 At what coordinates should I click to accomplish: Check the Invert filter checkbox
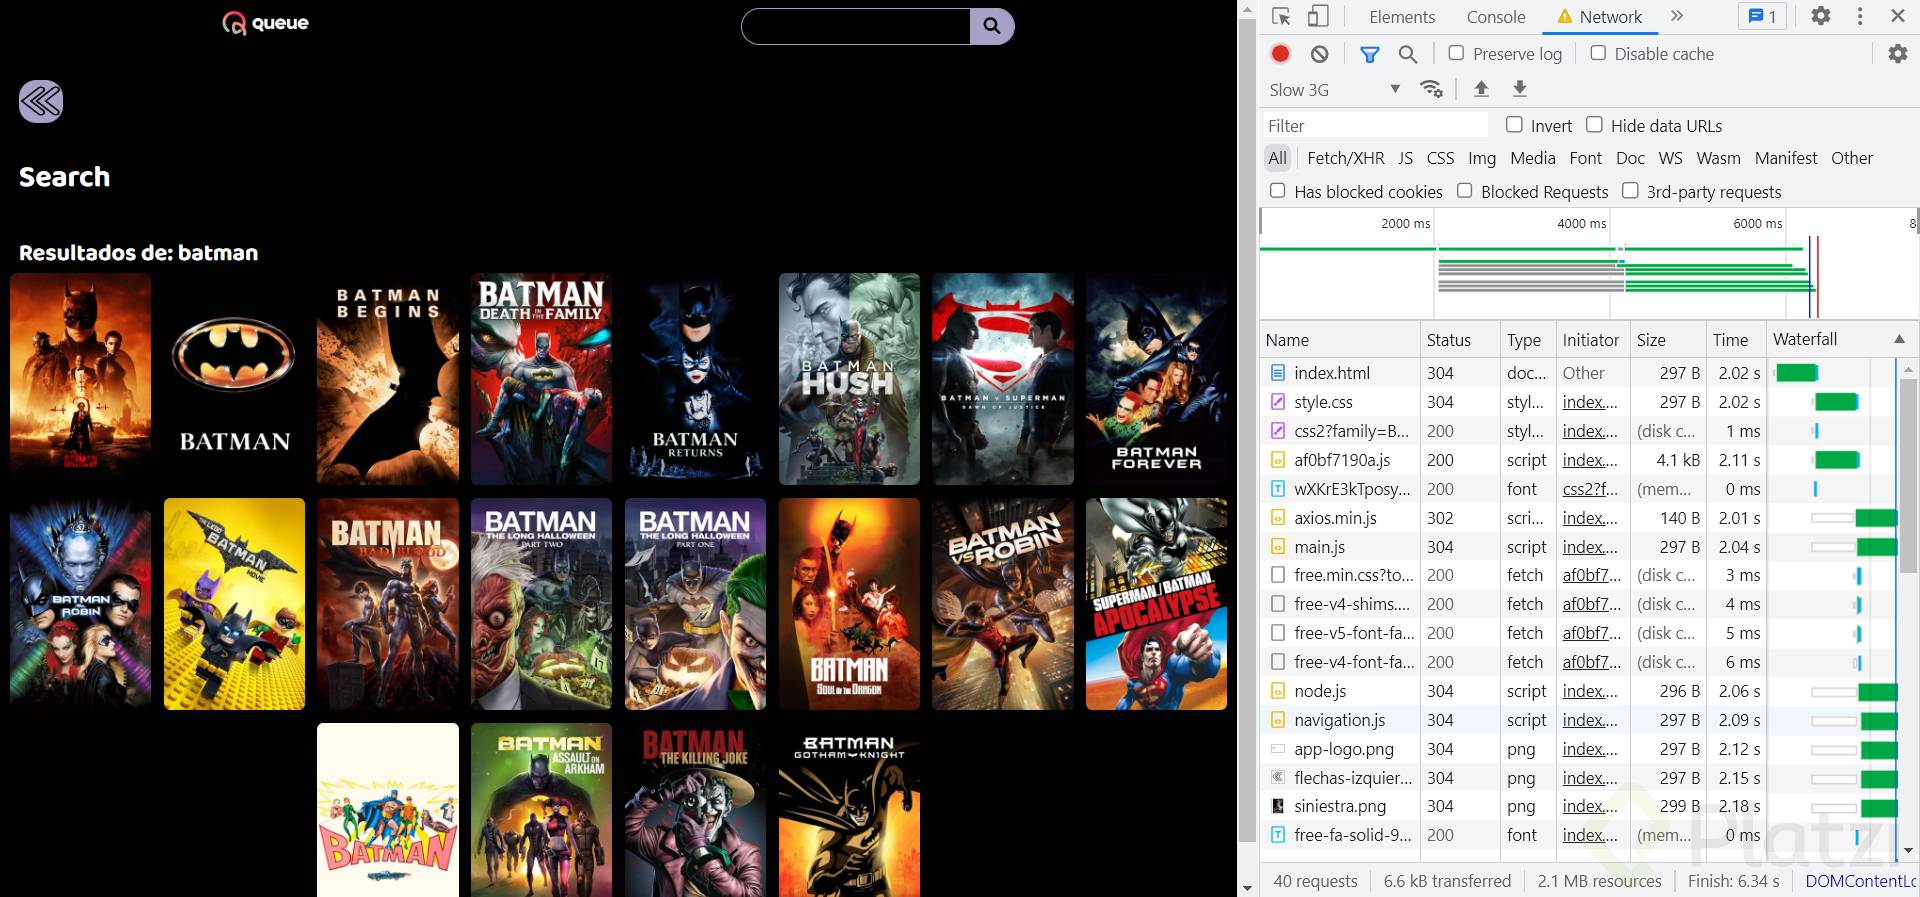click(x=1514, y=125)
